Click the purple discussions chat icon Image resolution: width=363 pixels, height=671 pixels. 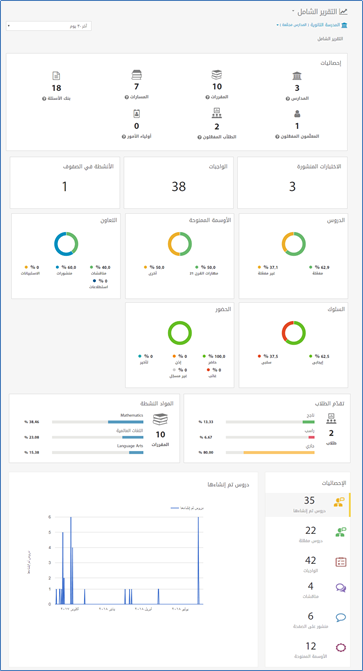341,588
